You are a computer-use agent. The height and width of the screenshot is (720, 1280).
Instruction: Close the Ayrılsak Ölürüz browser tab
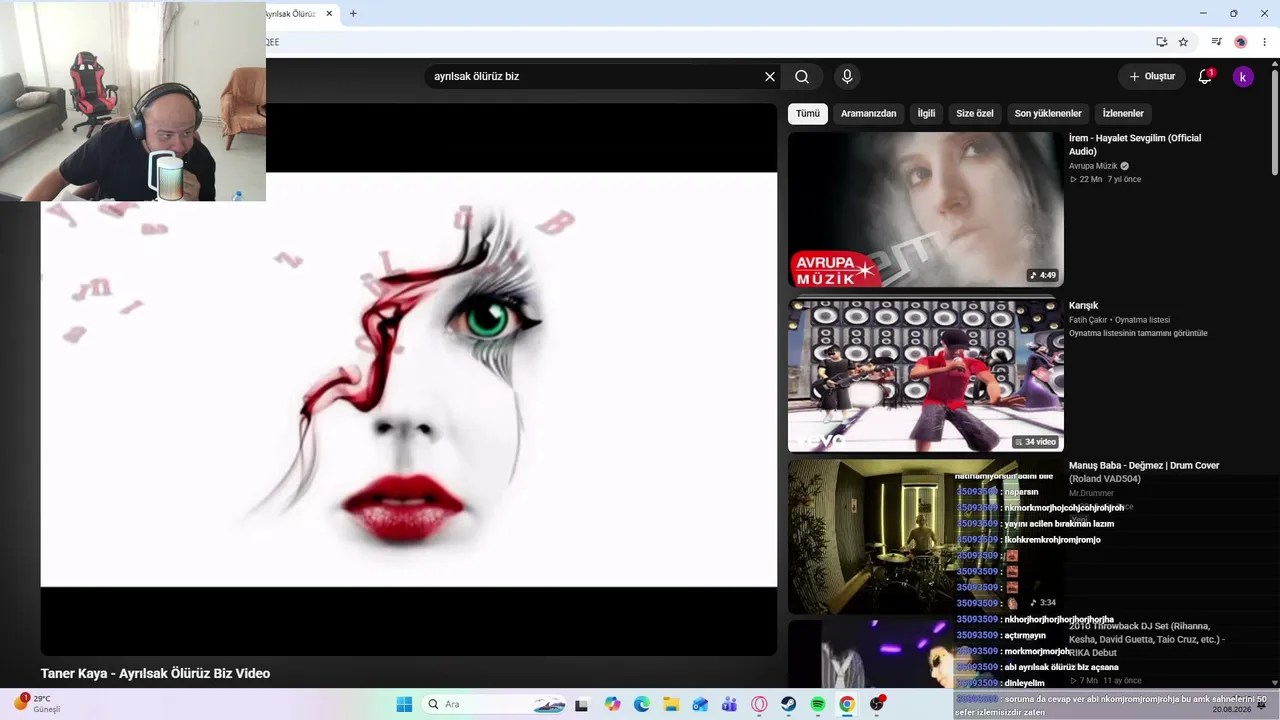[329, 14]
